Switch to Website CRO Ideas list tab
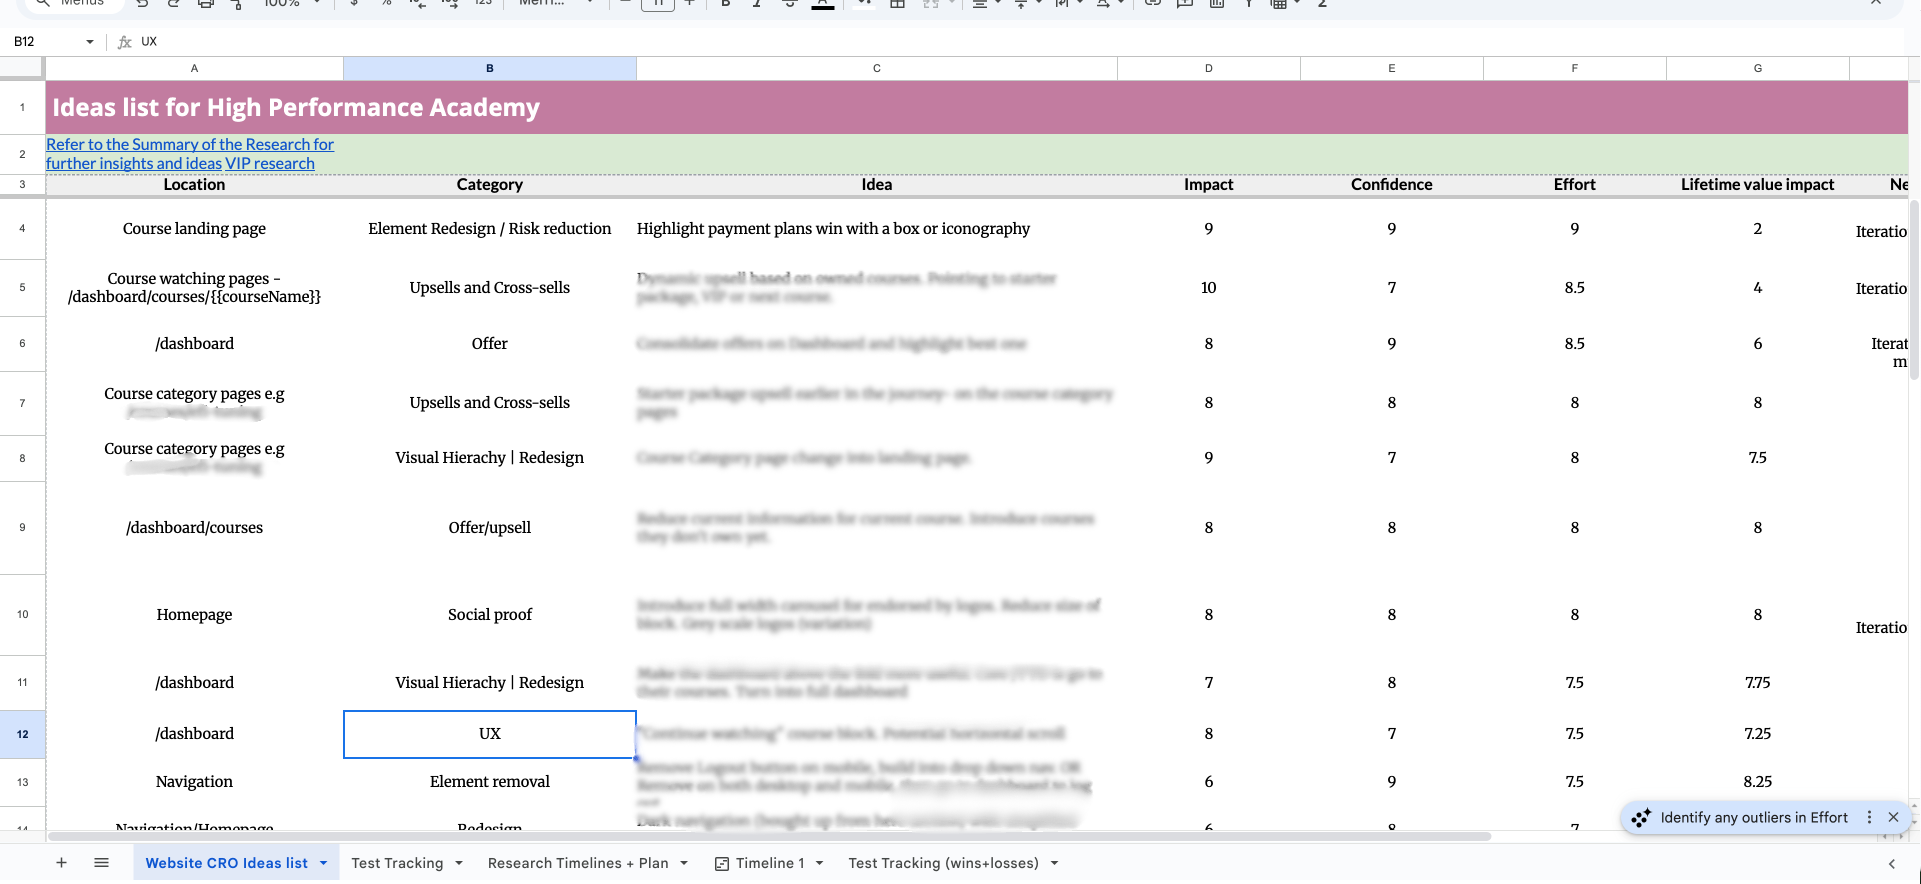1921x884 pixels. click(x=226, y=863)
